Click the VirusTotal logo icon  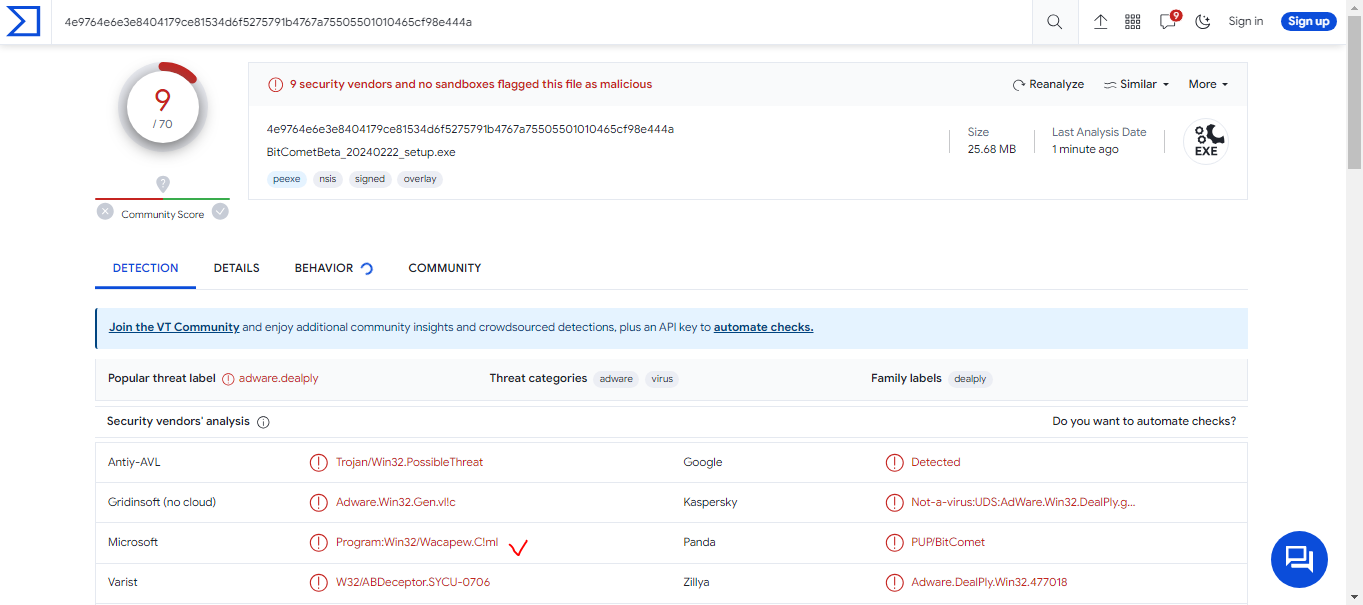point(23,21)
